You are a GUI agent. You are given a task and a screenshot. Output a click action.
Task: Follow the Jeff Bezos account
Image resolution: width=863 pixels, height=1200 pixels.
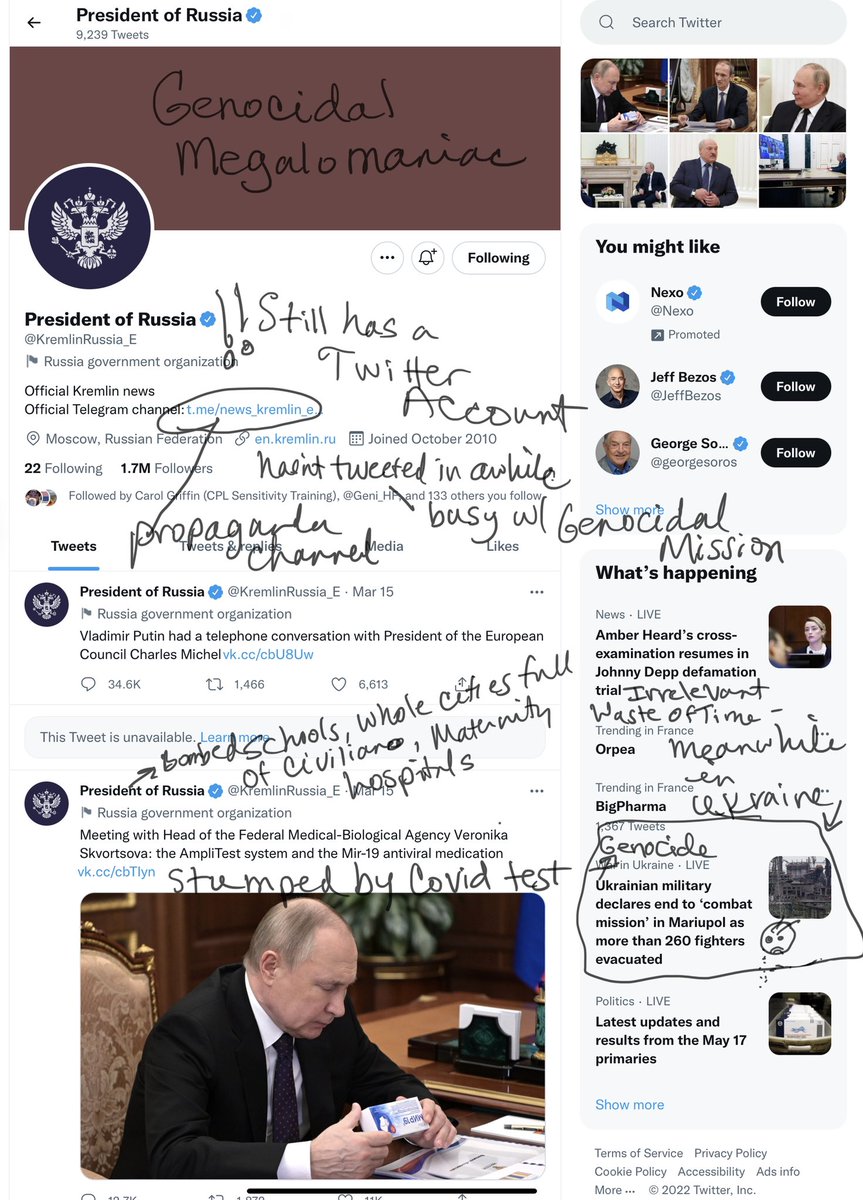[795, 386]
